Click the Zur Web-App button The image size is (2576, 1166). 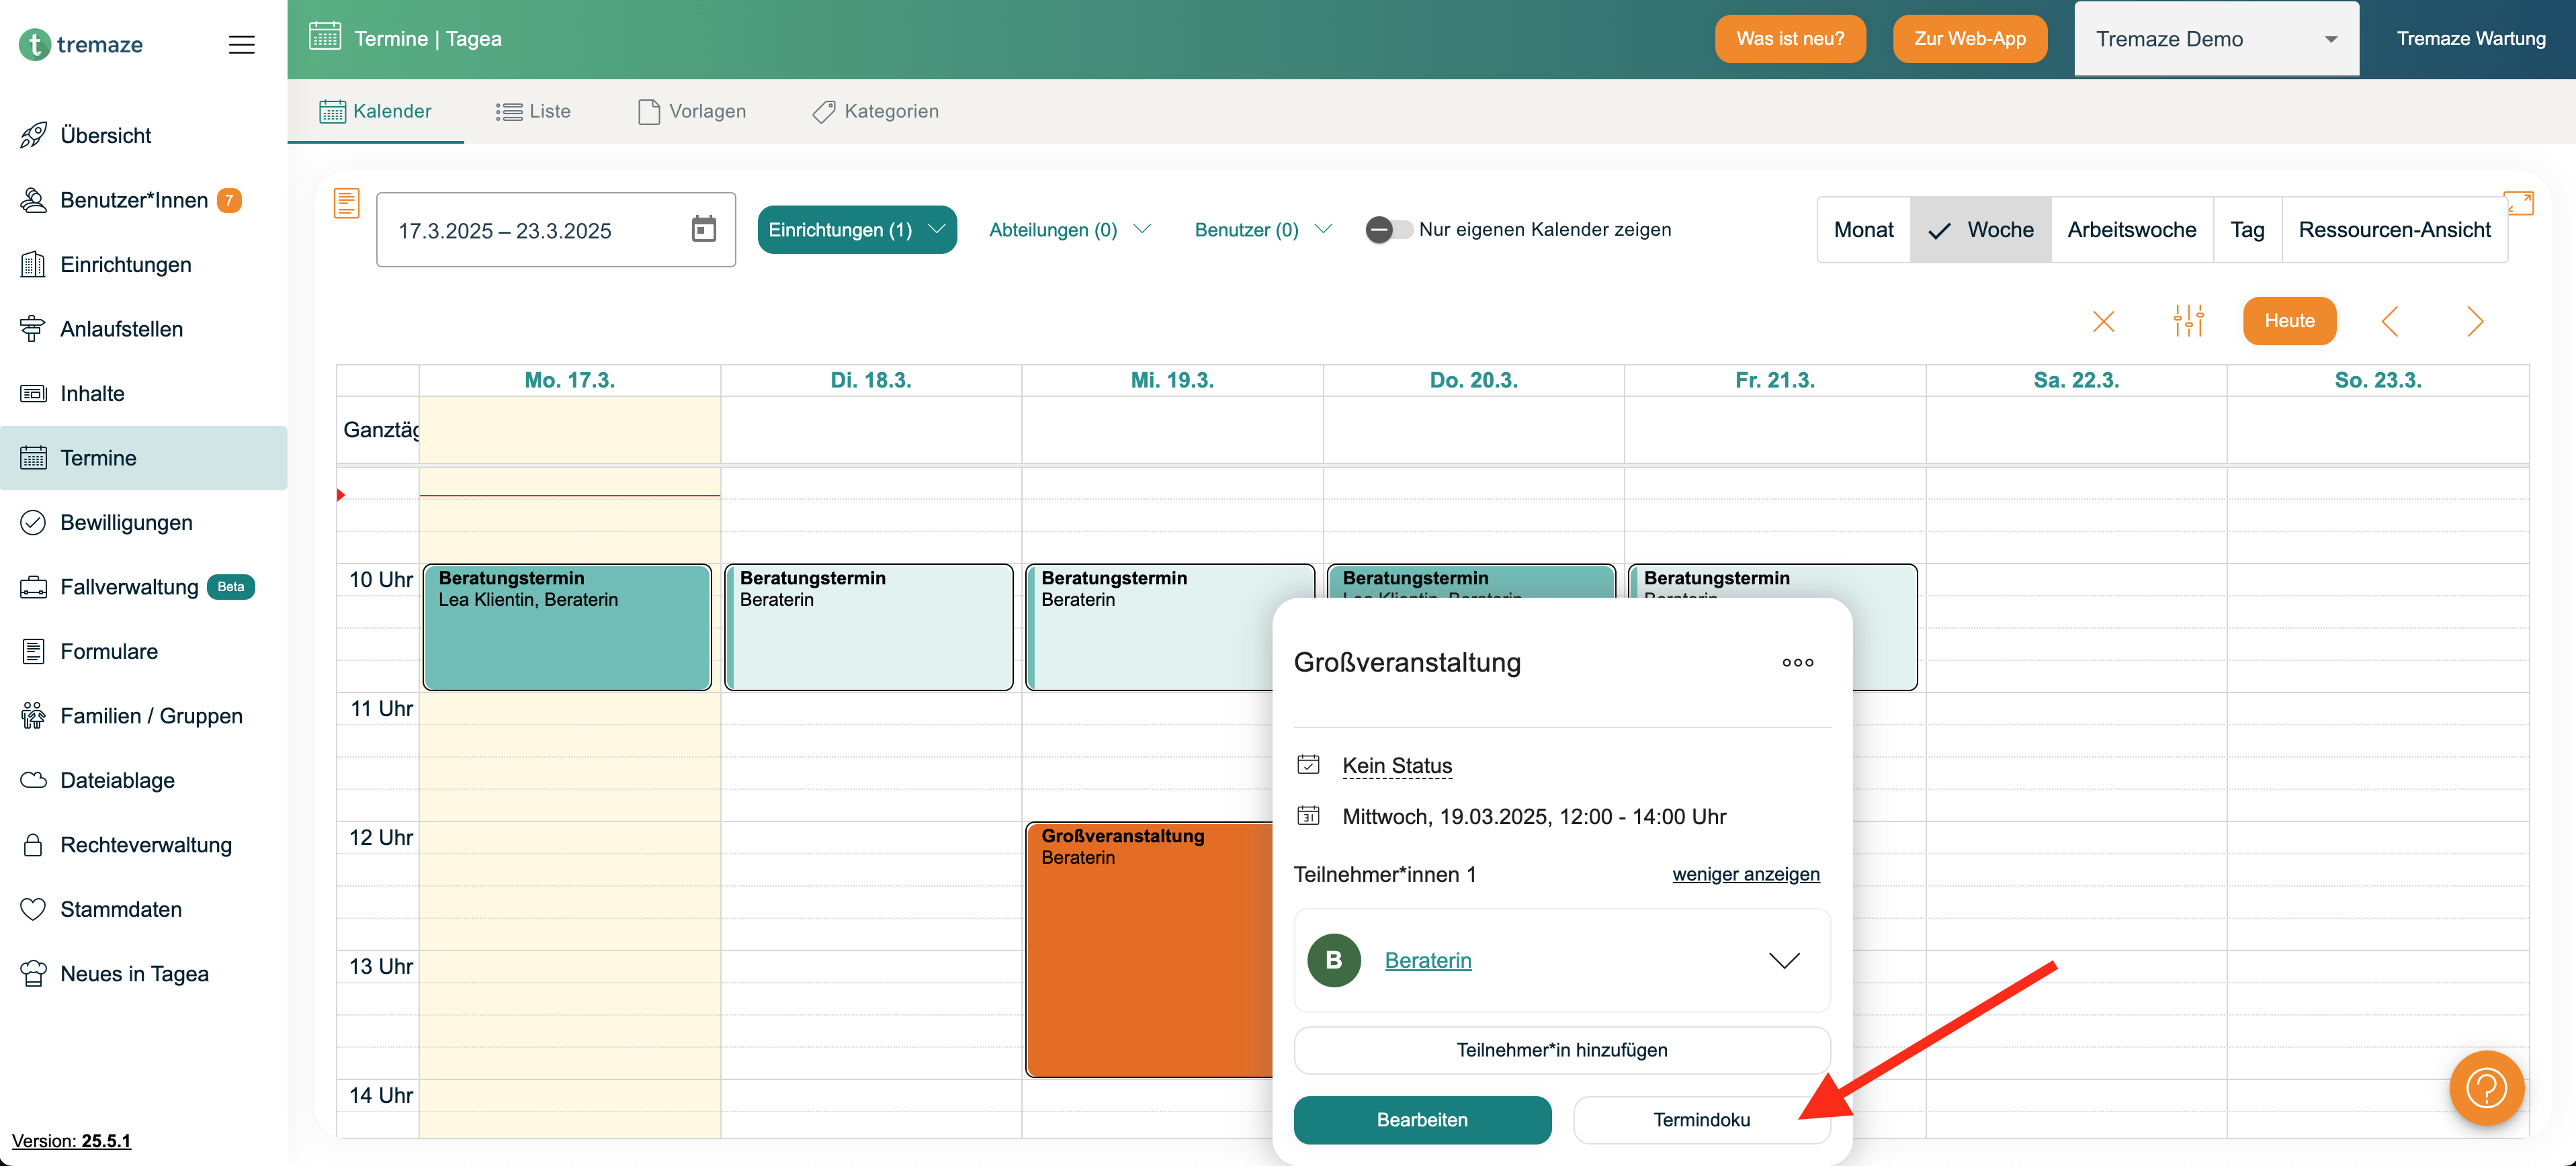pyautogui.click(x=1970, y=39)
